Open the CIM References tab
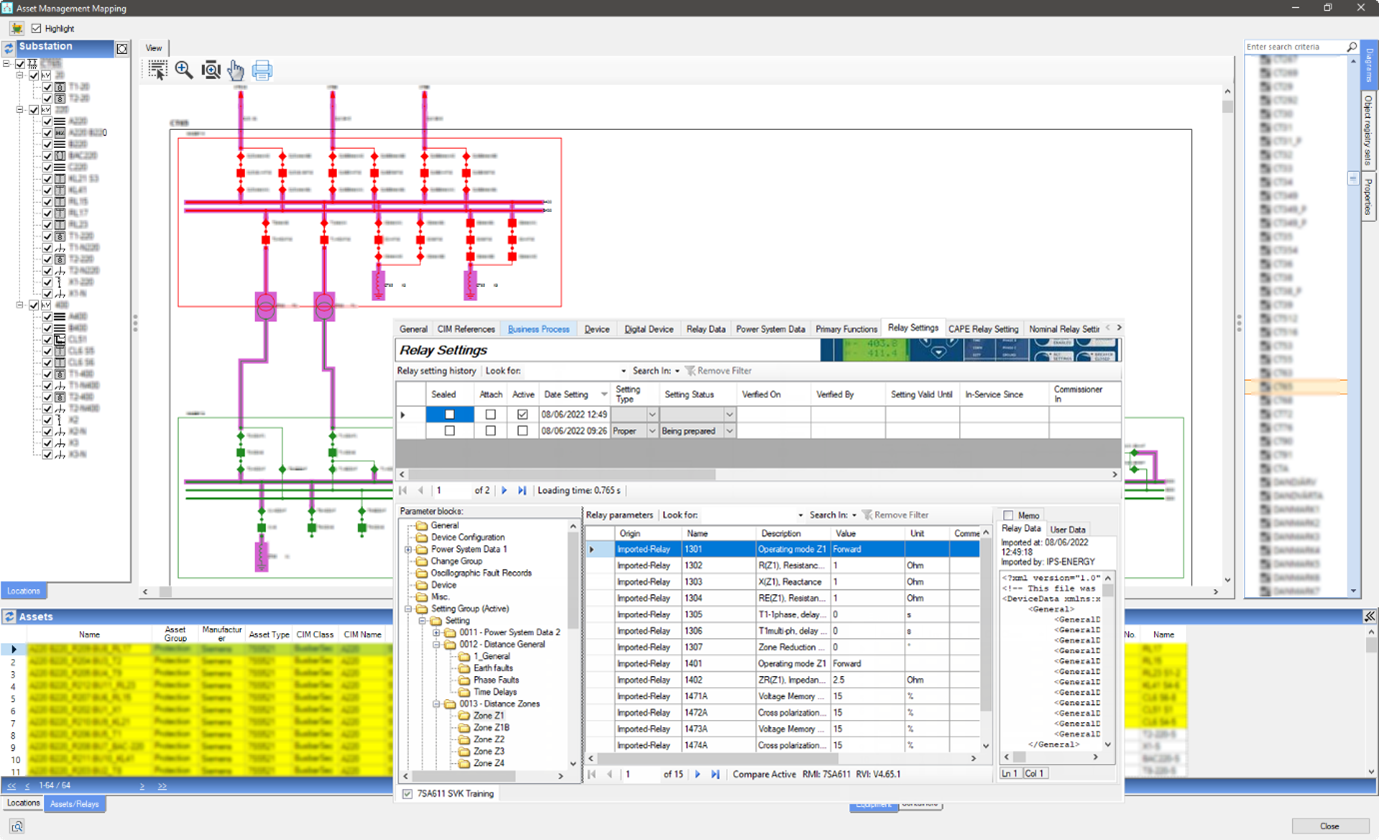 [466, 329]
